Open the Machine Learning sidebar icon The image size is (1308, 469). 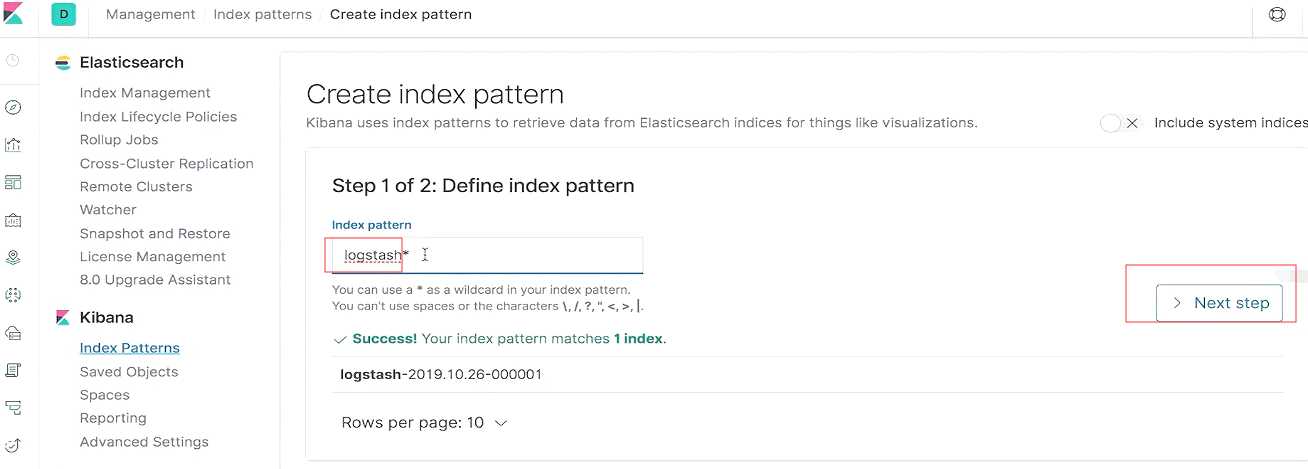[x=13, y=295]
